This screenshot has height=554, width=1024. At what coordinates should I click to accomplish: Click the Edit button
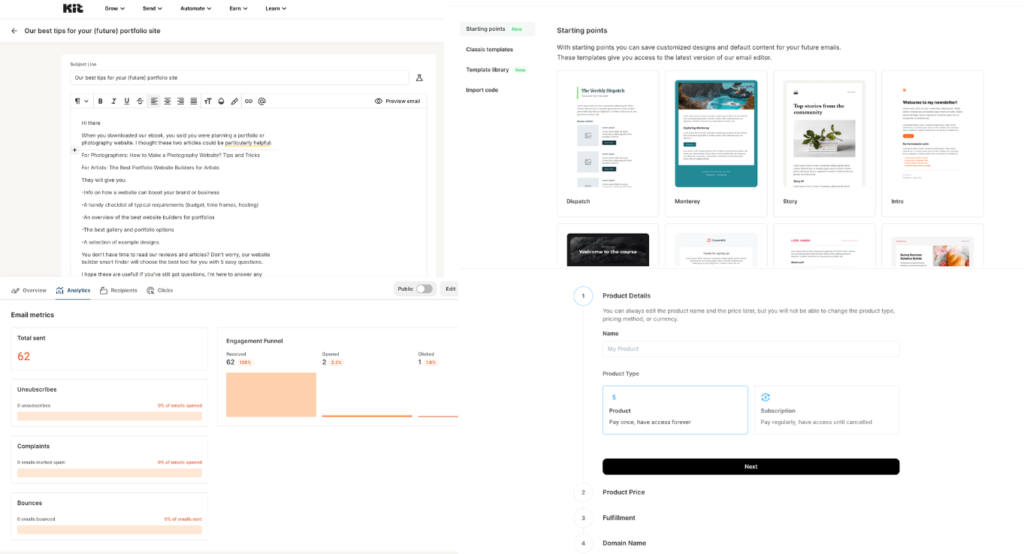click(x=450, y=289)
